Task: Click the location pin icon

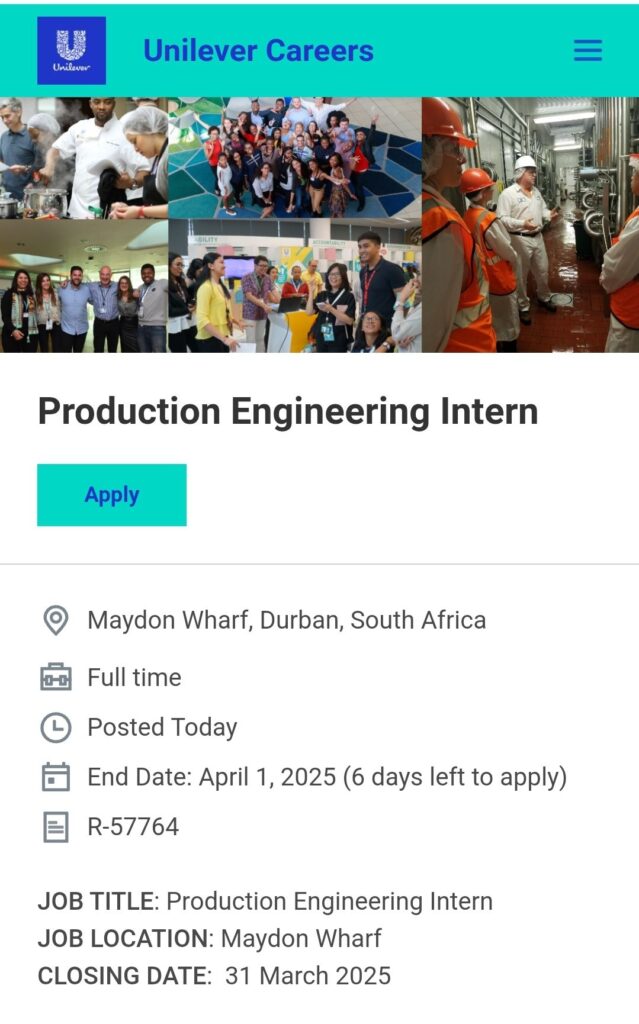Action: tap(56, 620)
